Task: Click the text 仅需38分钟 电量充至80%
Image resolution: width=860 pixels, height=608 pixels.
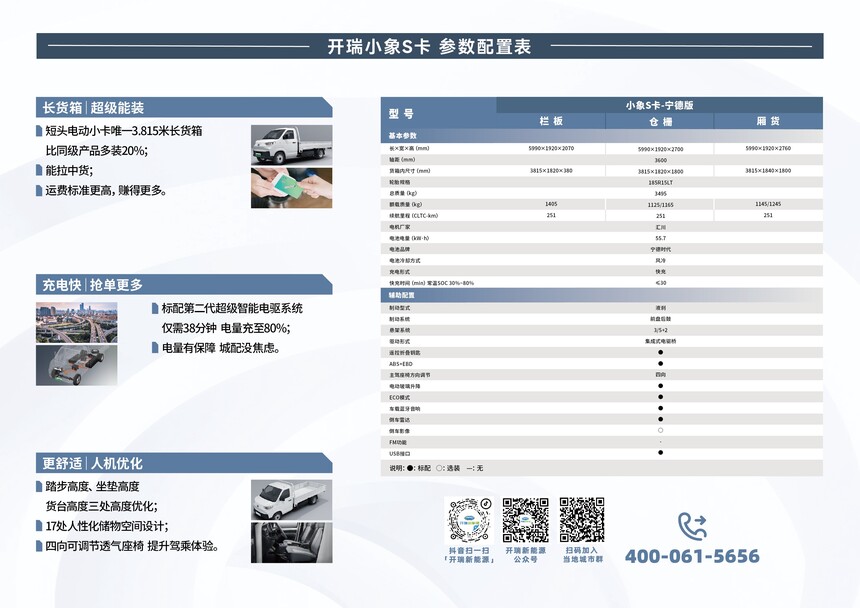Action: point(225,328)
